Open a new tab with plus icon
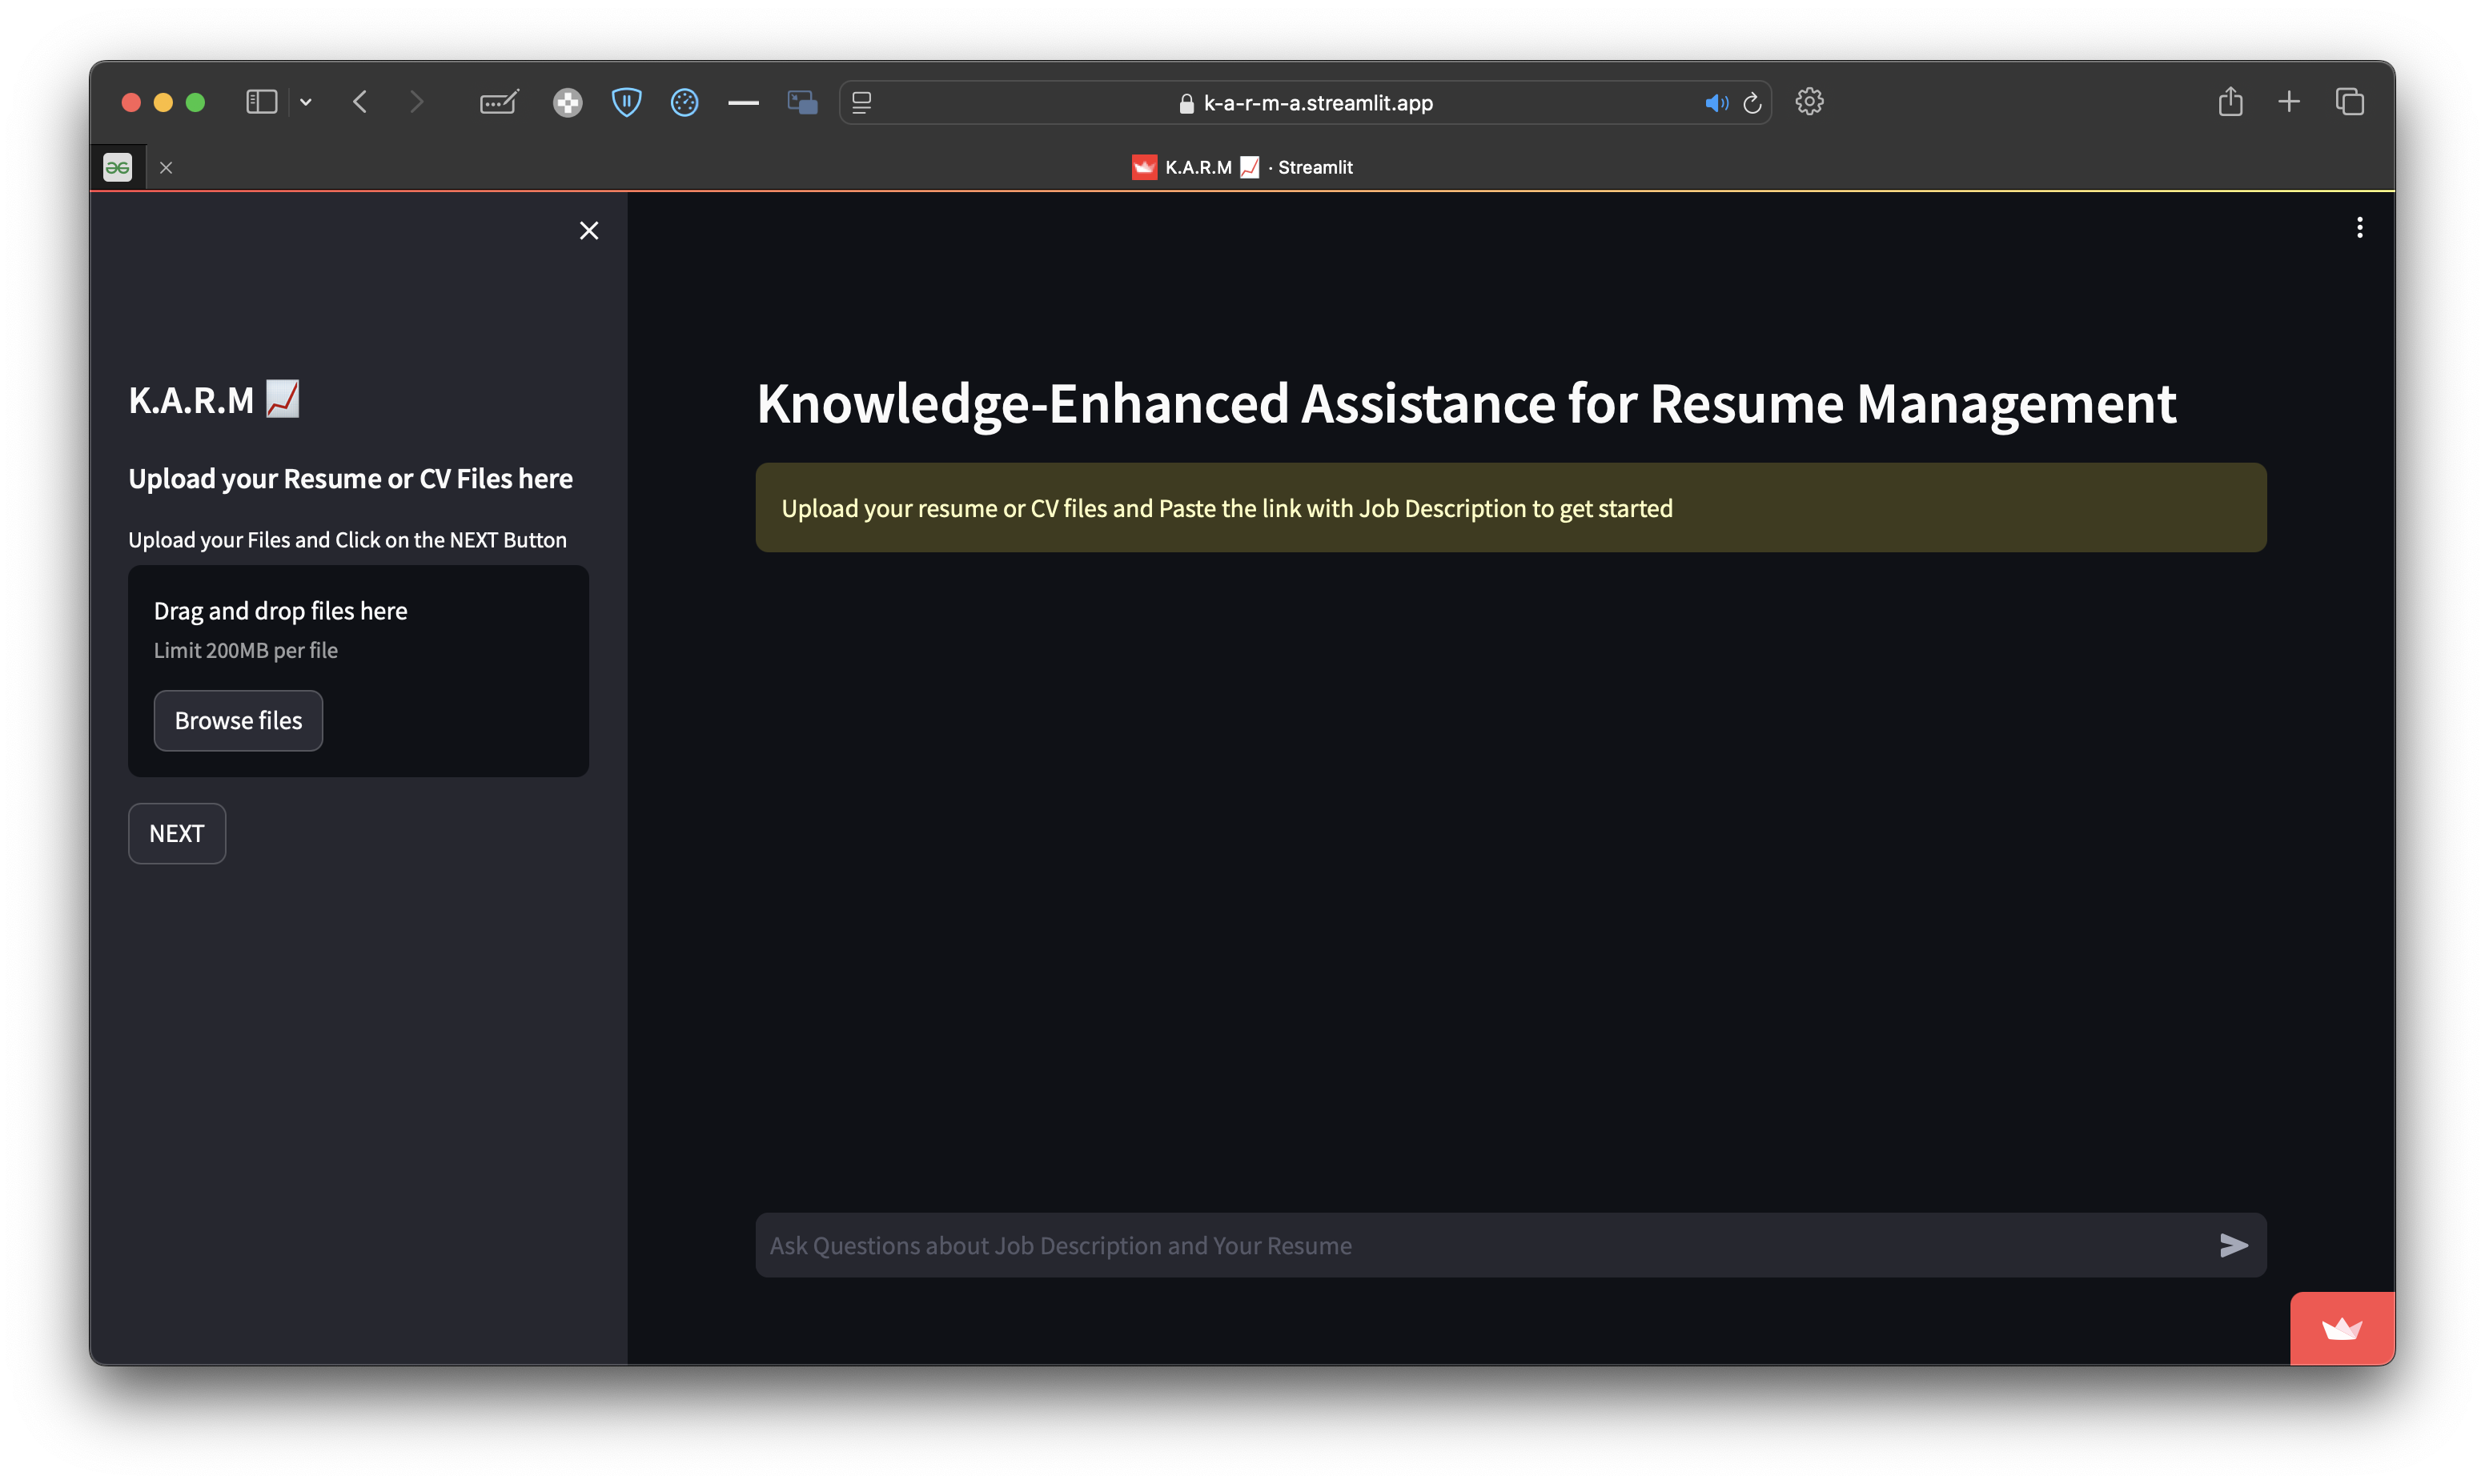The height and width of the screenshot is (1484, 2485). tap(2288, 102)
